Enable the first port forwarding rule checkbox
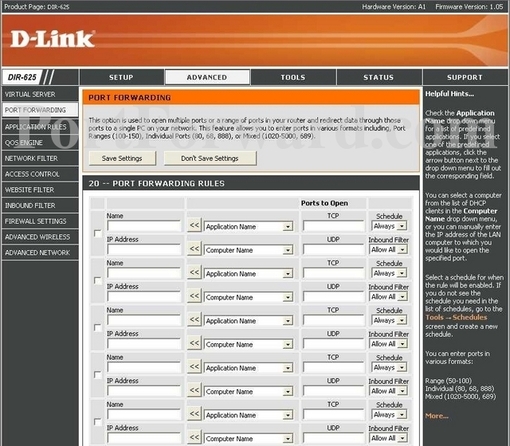The height and width of the screenshot is (446, 510). [x=98, y=233]
